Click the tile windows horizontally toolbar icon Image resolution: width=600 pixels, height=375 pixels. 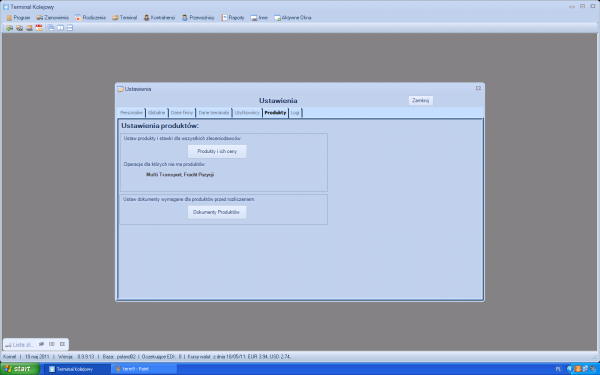pos(70,28)
